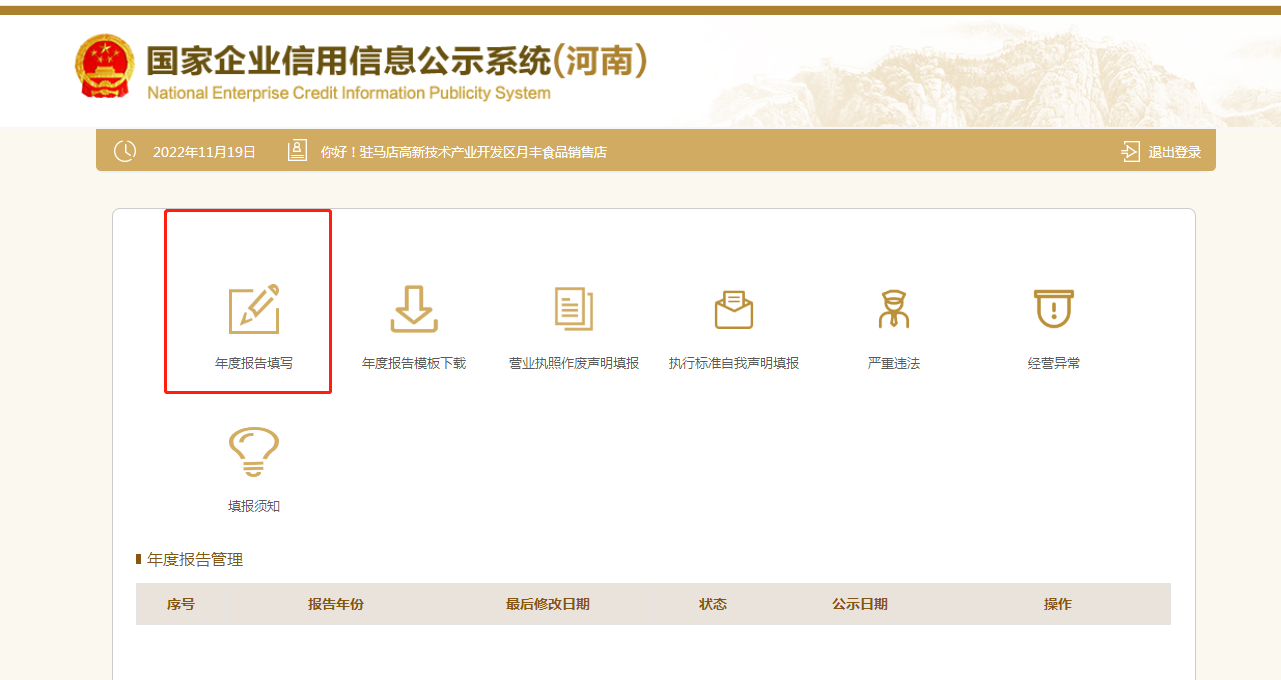Click the 执行标准自我声明填报 label

[734, 363]
